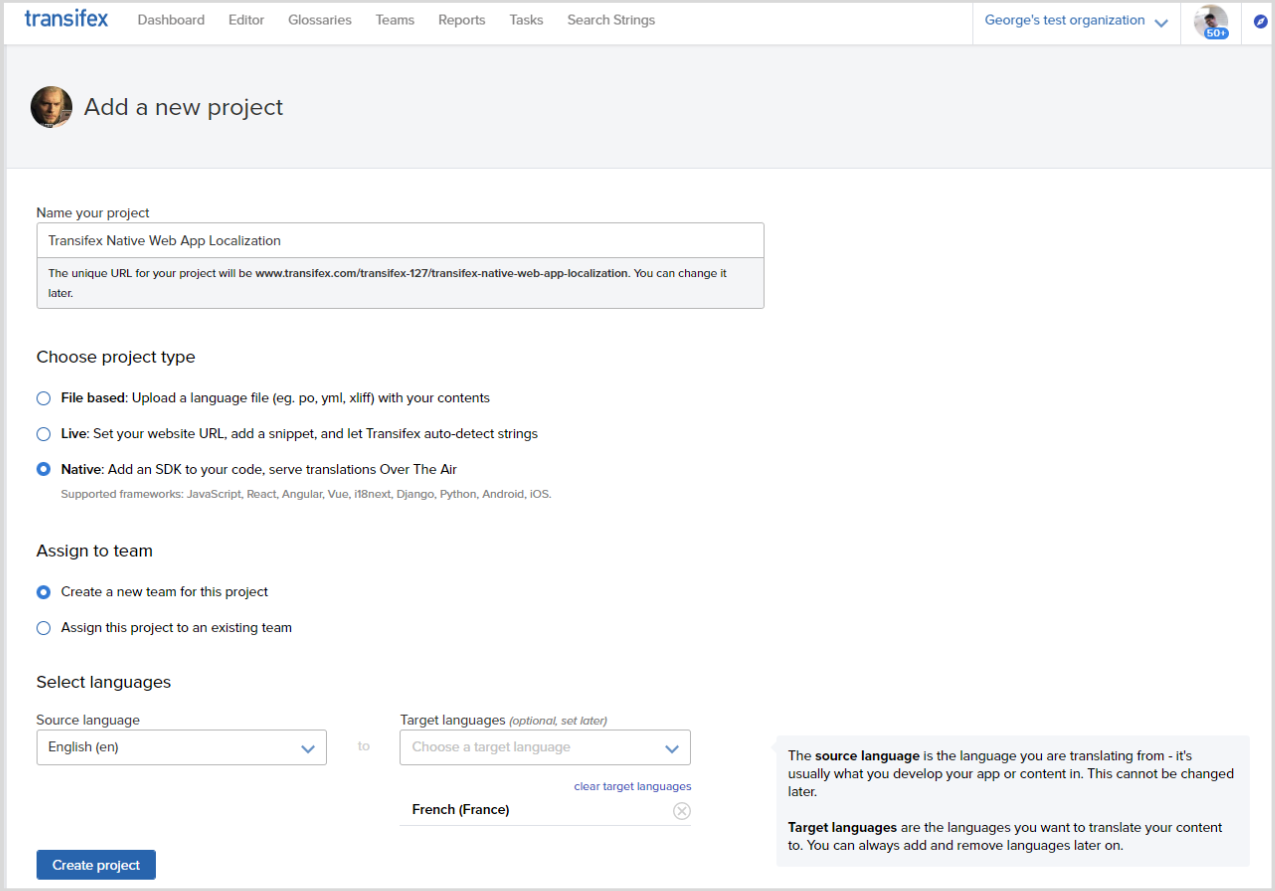The width and height of the screenshot is (1275, 891).
Task: Click the Create project button
Action: (96, 865)
